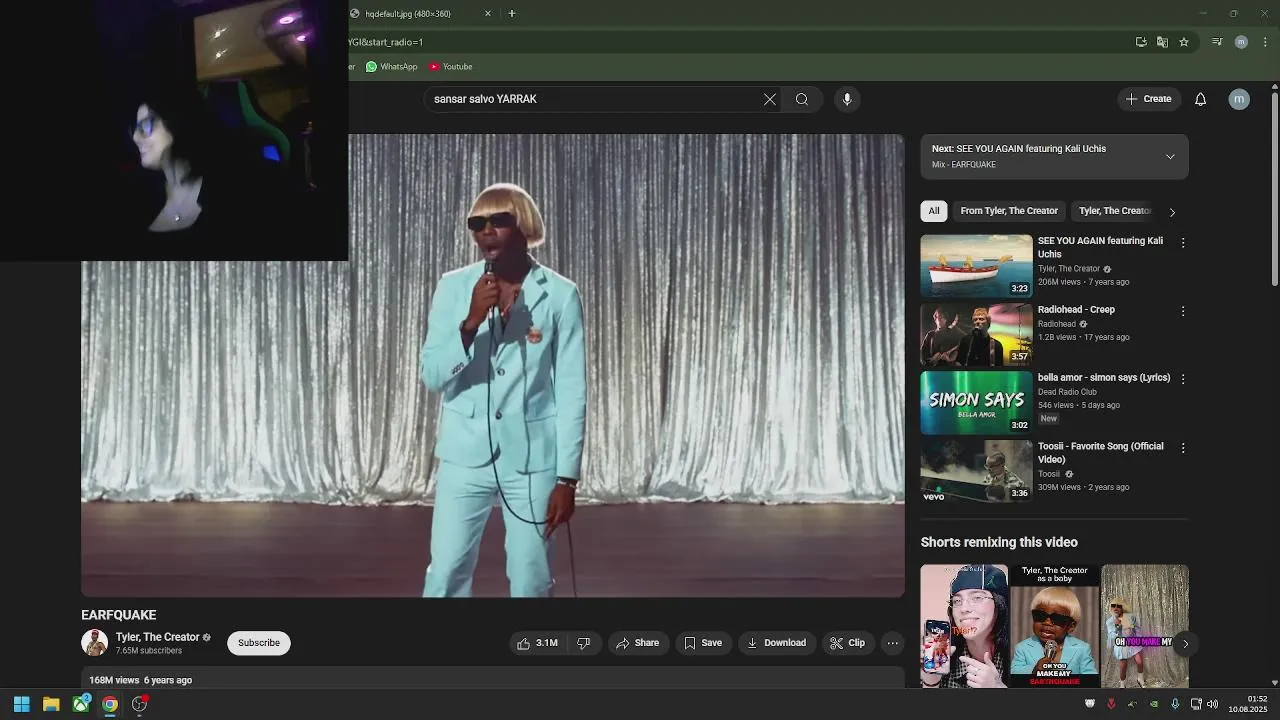This screenshot has height=720, width=1280.
Task: Open first Short with green-haired person
Action: (x=964, y=626)
